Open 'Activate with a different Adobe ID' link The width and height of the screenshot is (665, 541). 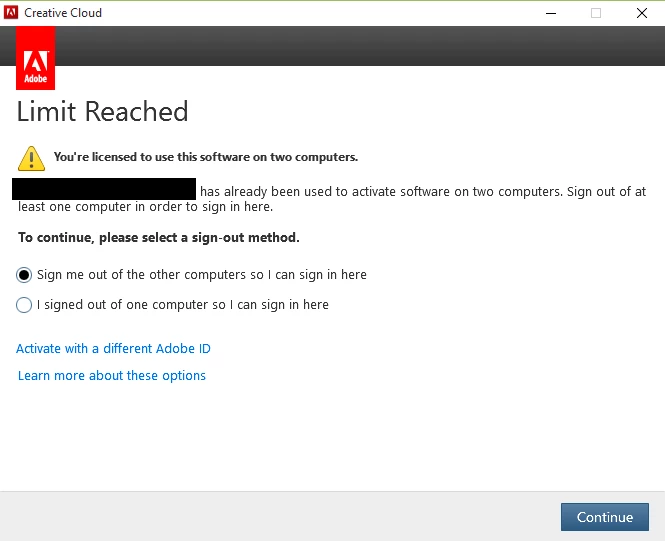click(113, 349)
